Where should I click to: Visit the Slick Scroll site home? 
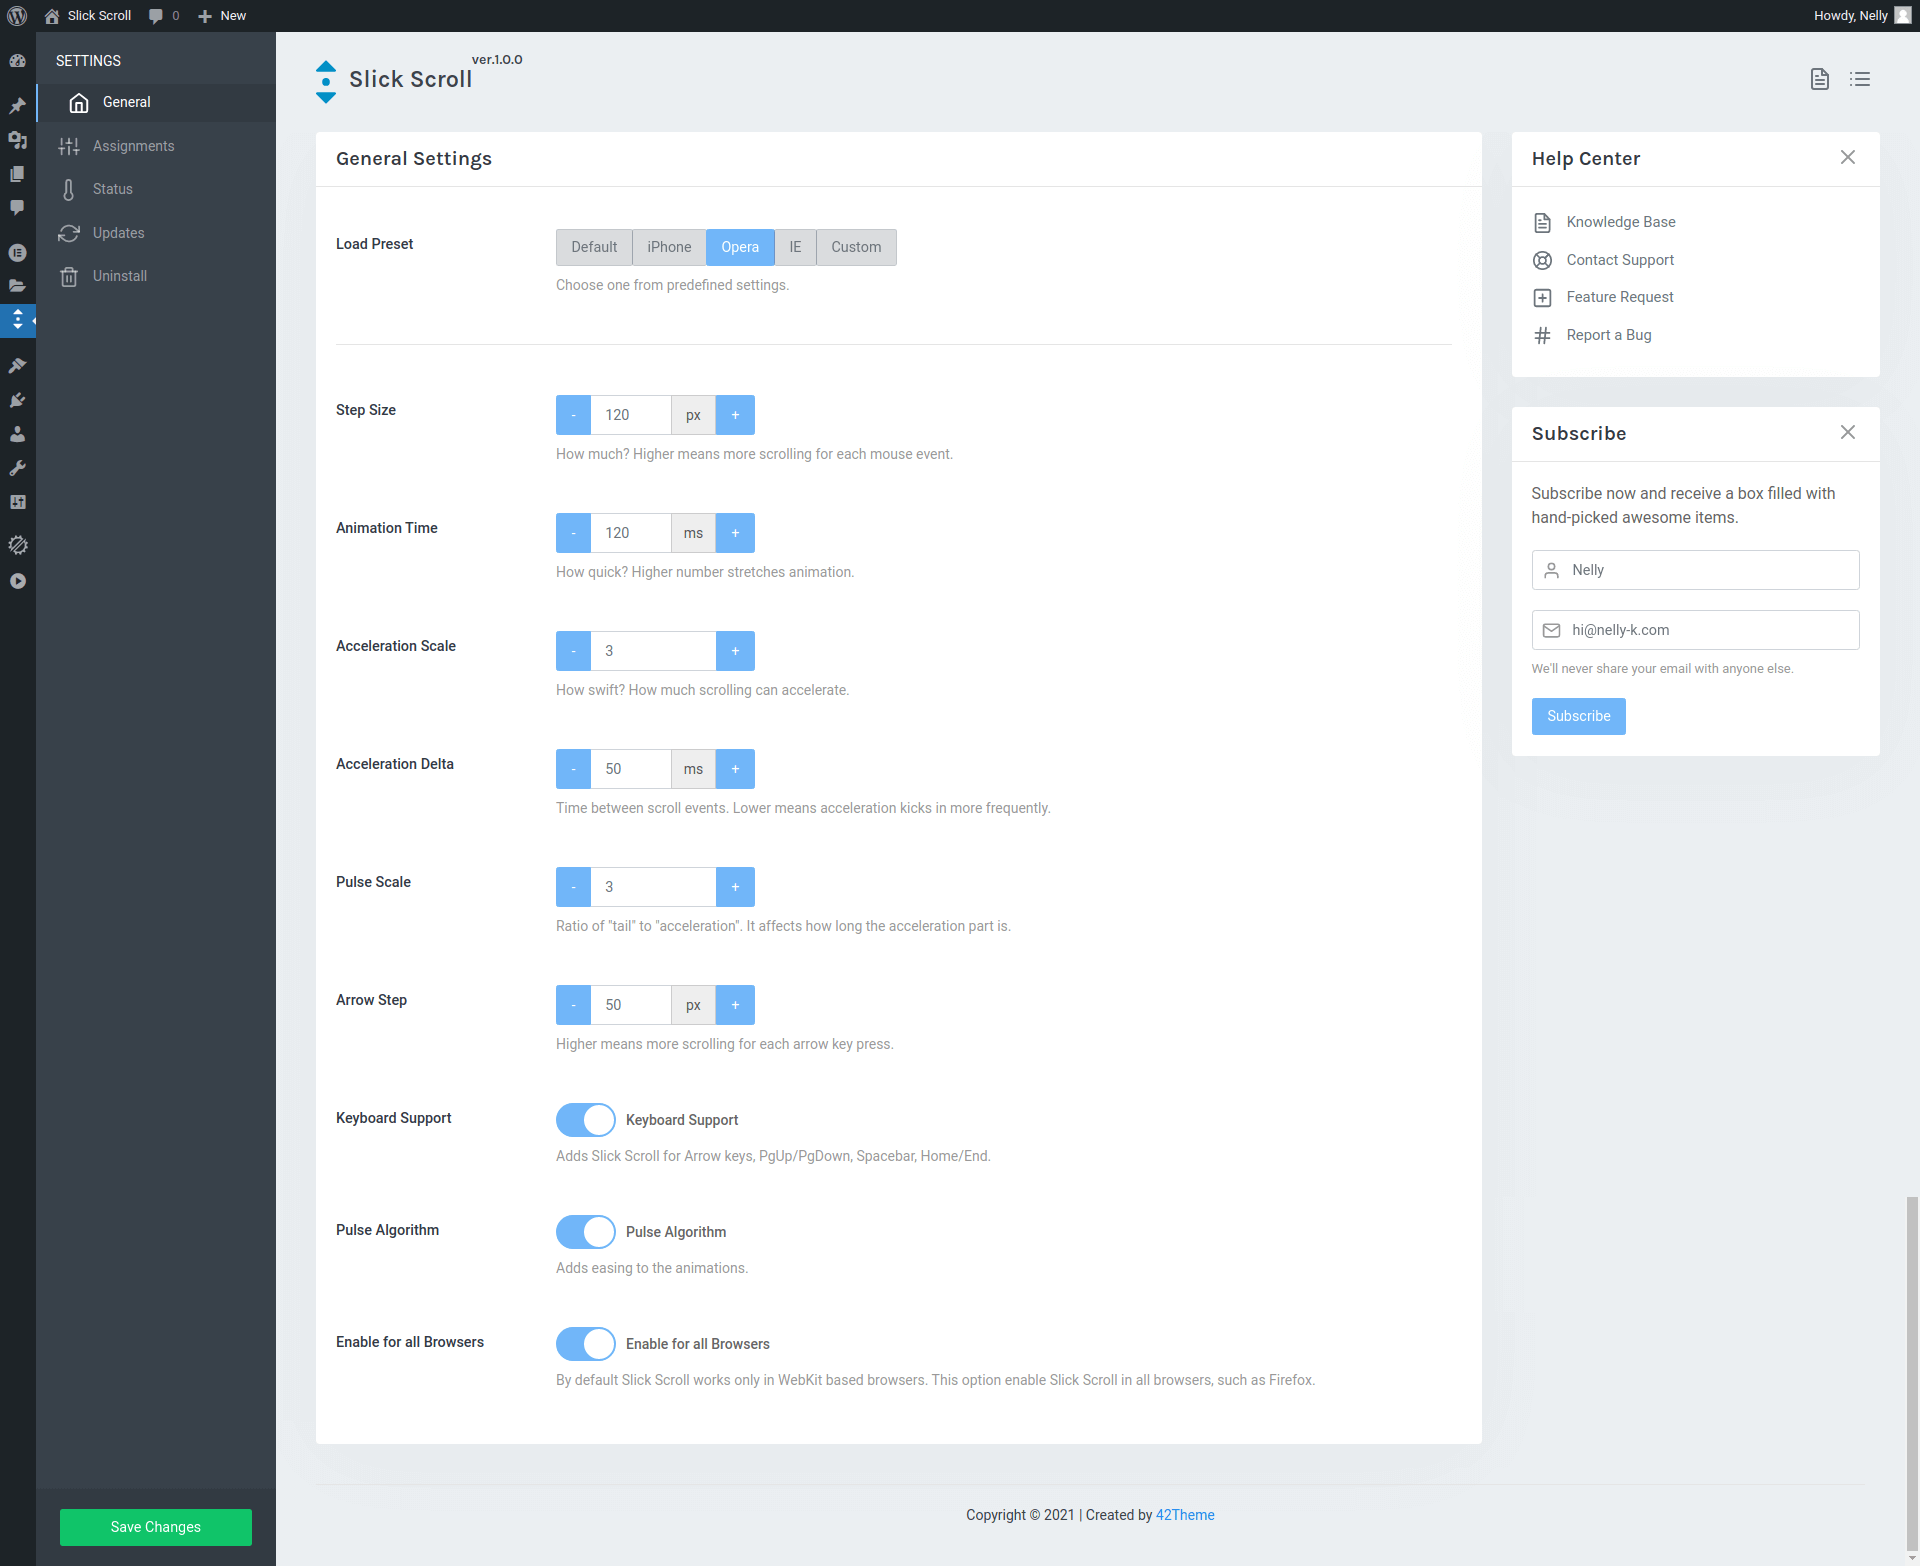(x=88, y=16)
